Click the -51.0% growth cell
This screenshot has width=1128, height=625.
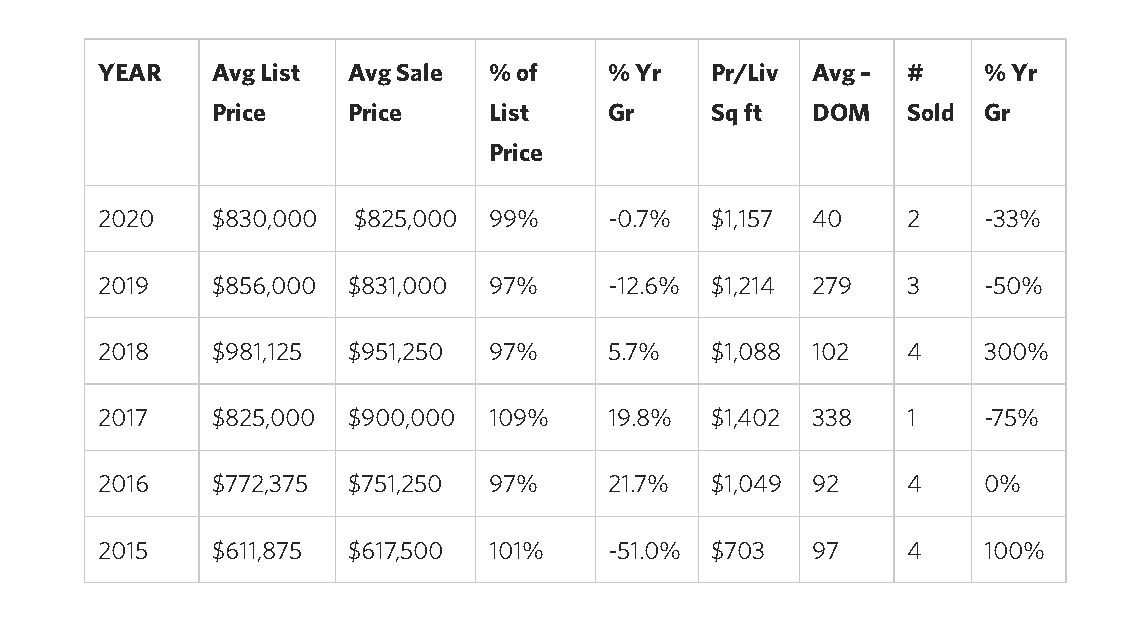coord(644,550)
